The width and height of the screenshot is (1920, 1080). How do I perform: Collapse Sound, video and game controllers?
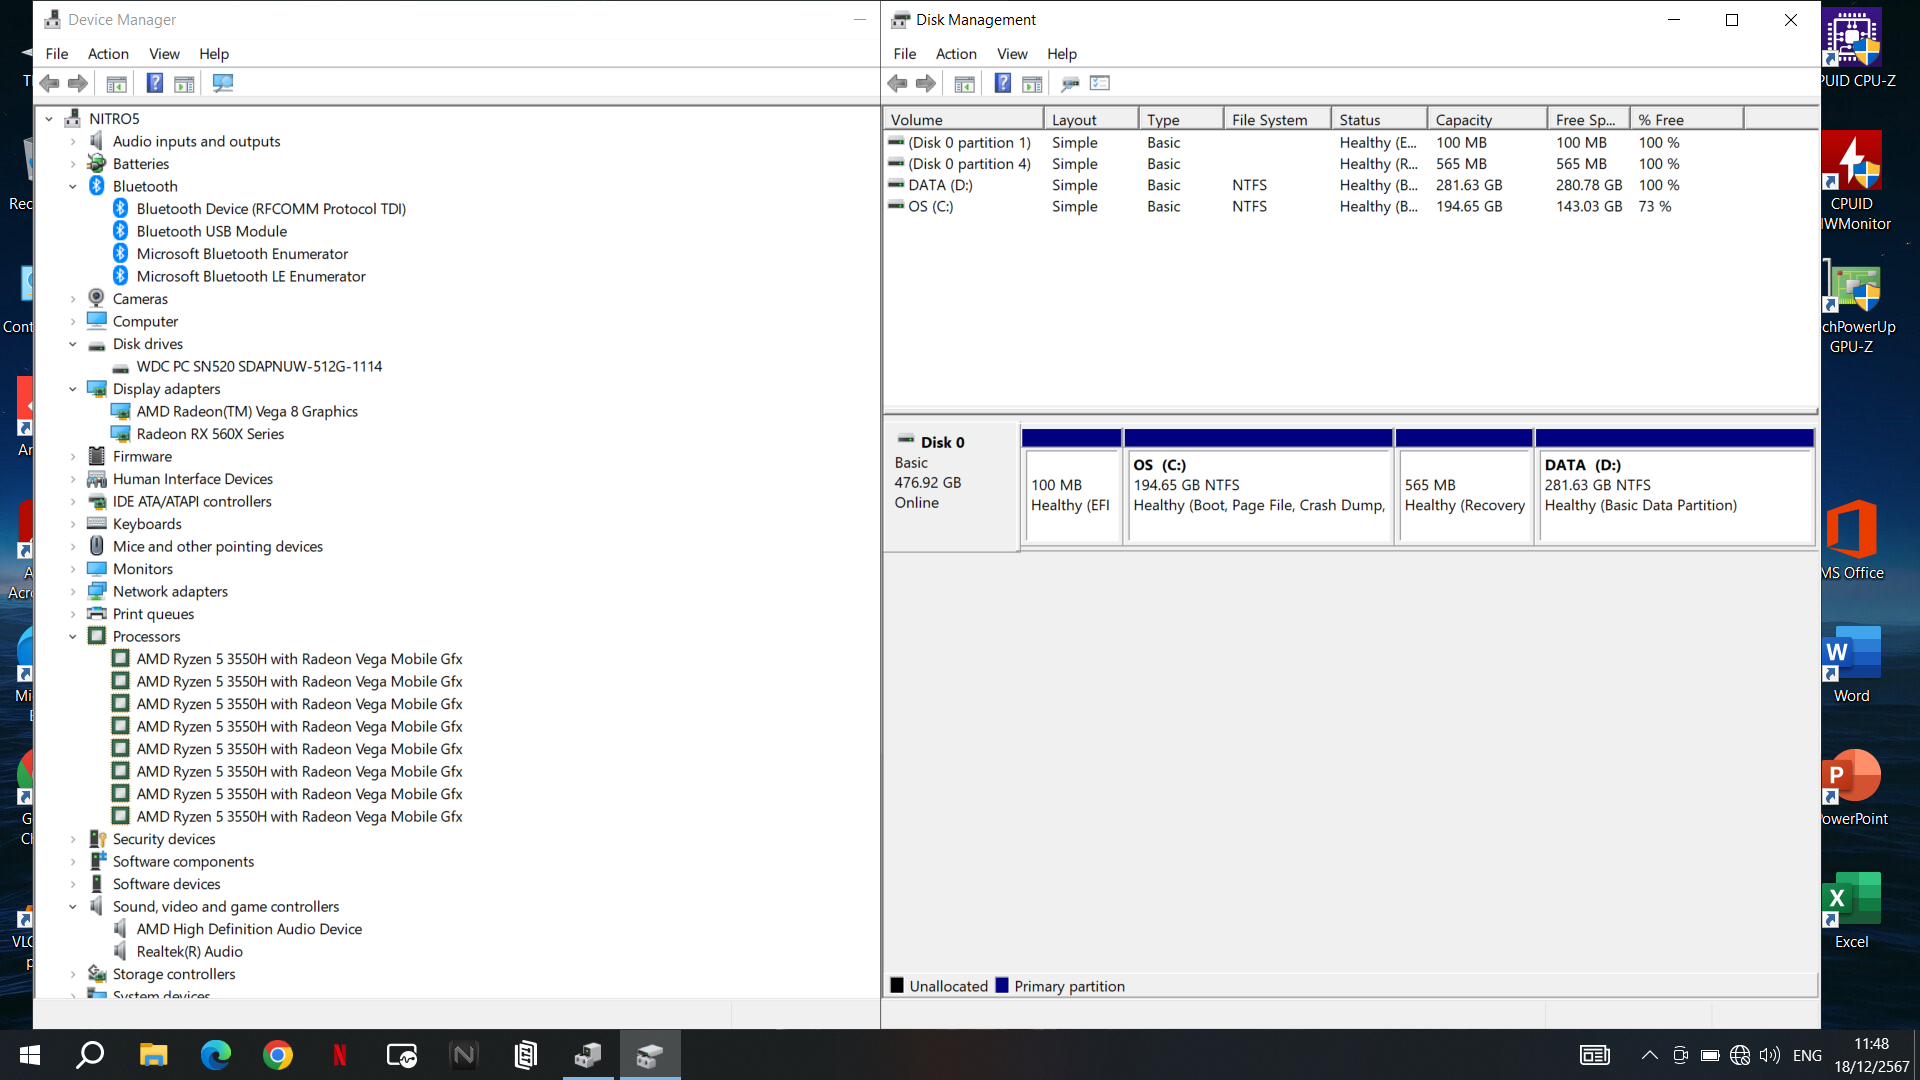(x=73, y=907)
